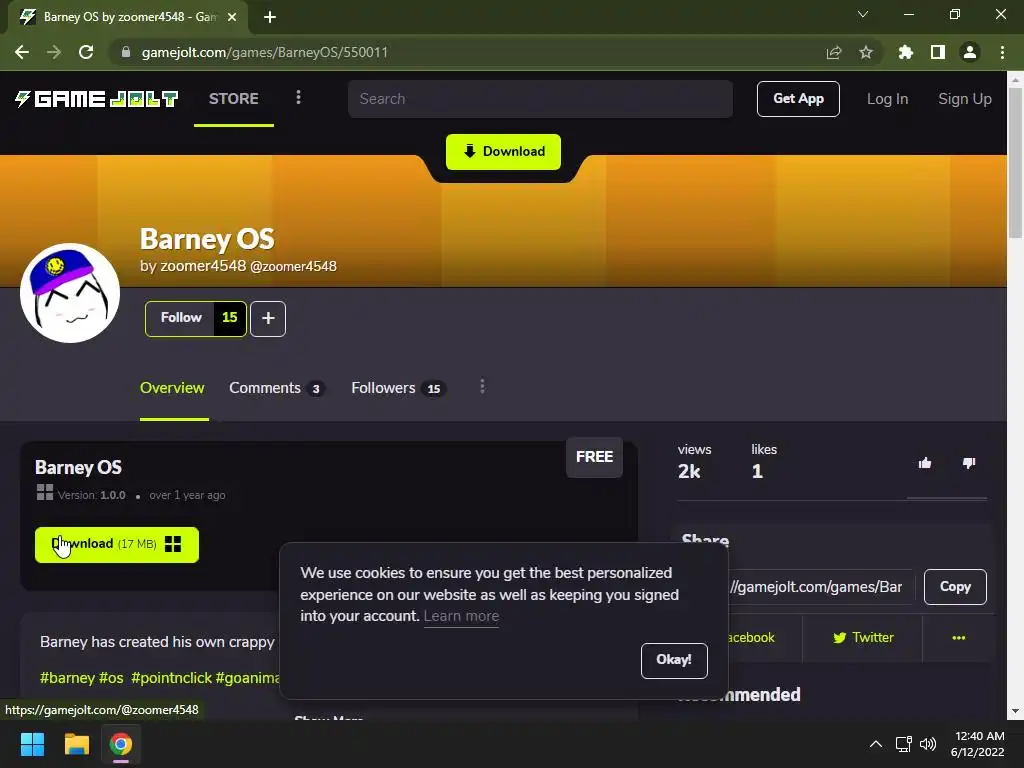
Task: Click the Copy button for share link
Action: pos(955,586)
